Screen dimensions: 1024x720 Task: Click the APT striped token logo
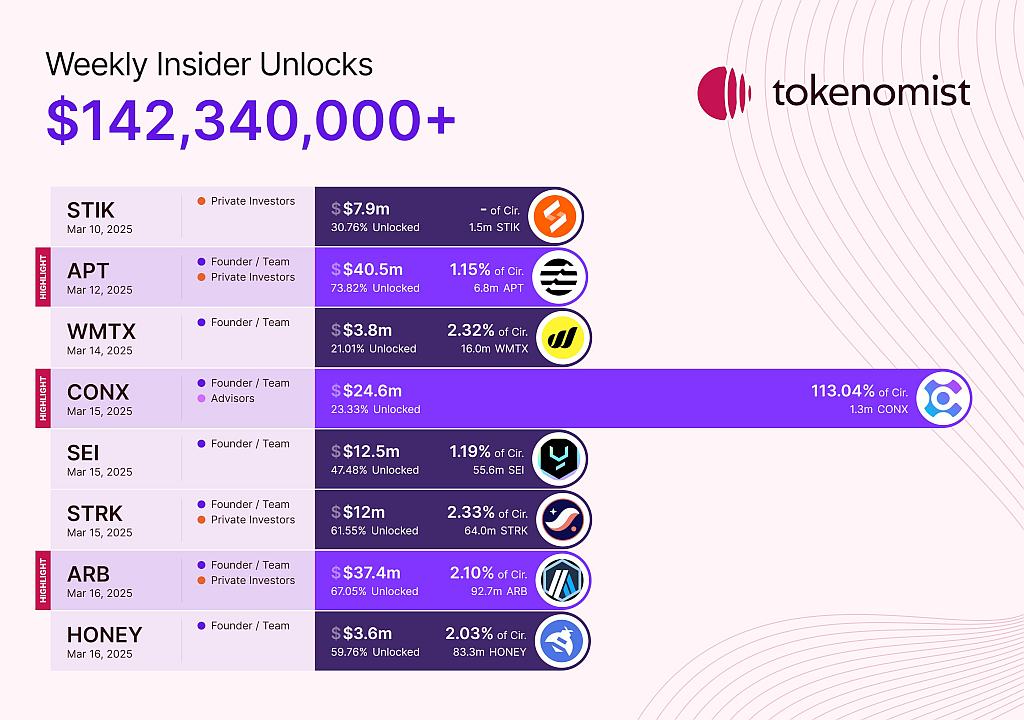[558, 277]
